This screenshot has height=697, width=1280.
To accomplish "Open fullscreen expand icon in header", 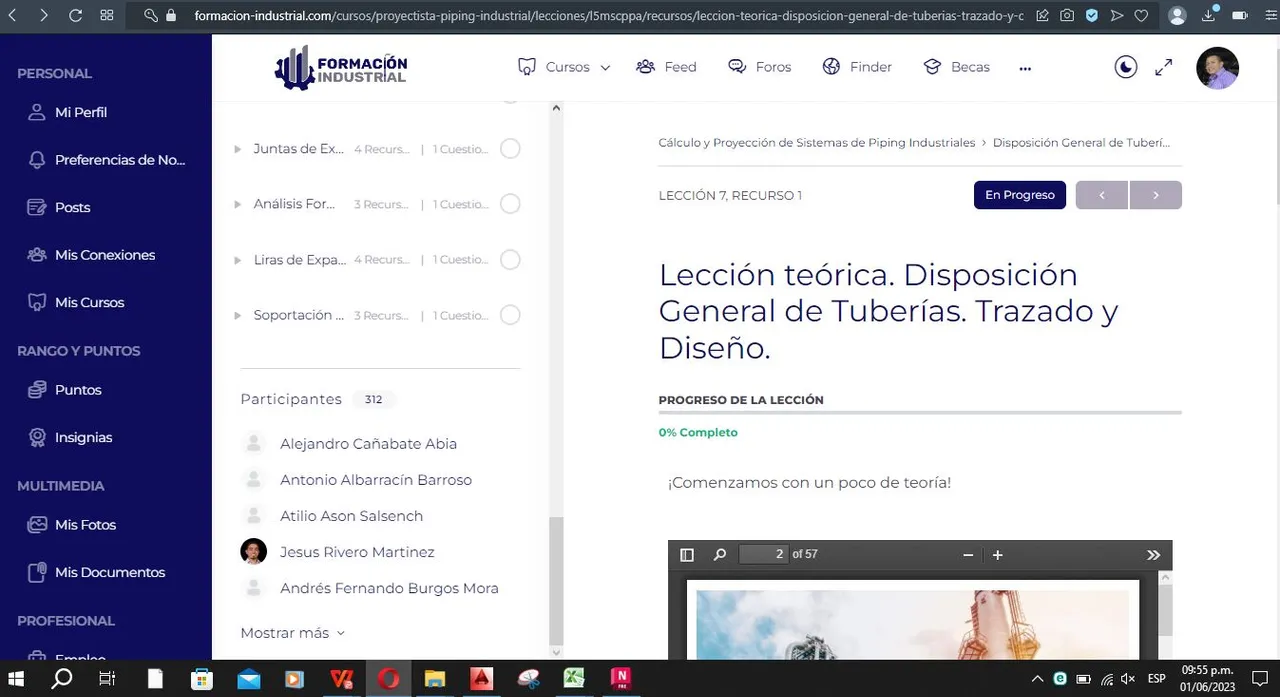I will [x=1164, y=67].
